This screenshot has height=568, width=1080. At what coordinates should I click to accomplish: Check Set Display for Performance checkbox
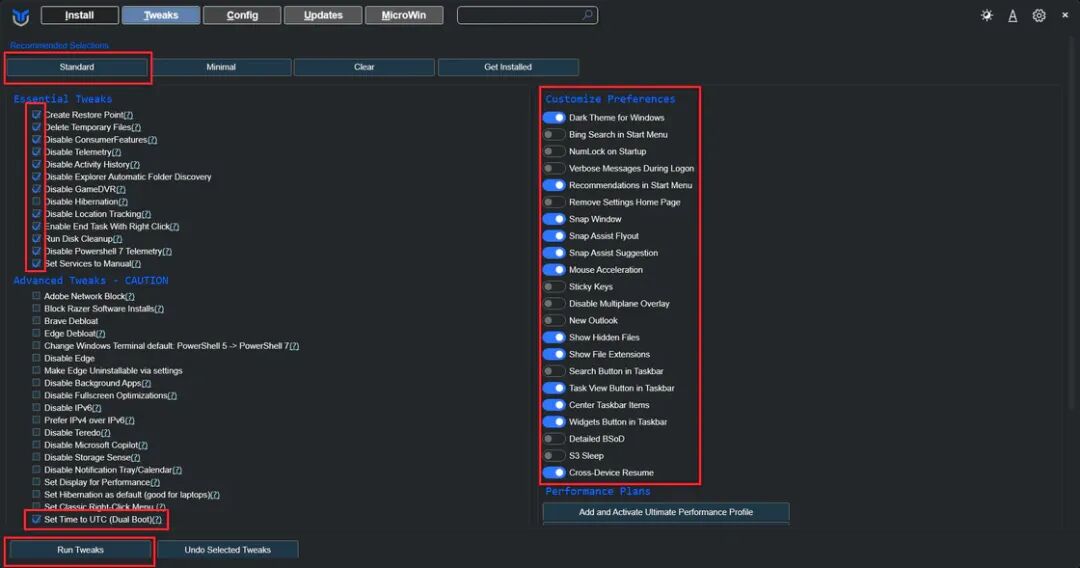point(36,481)
